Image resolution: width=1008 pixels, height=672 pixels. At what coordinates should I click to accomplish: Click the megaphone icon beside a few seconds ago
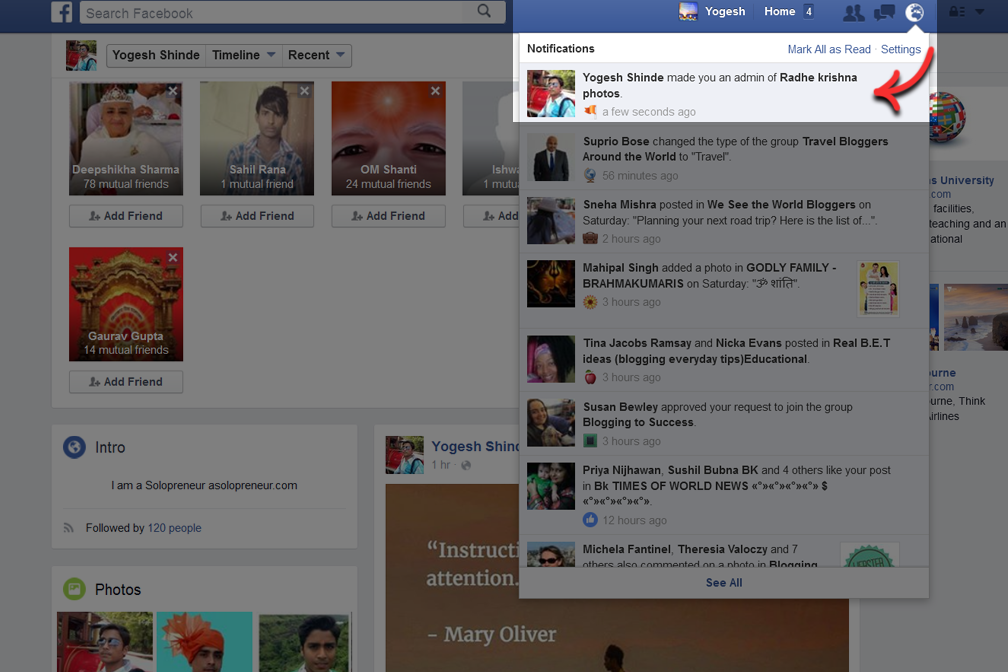(590, 111)
